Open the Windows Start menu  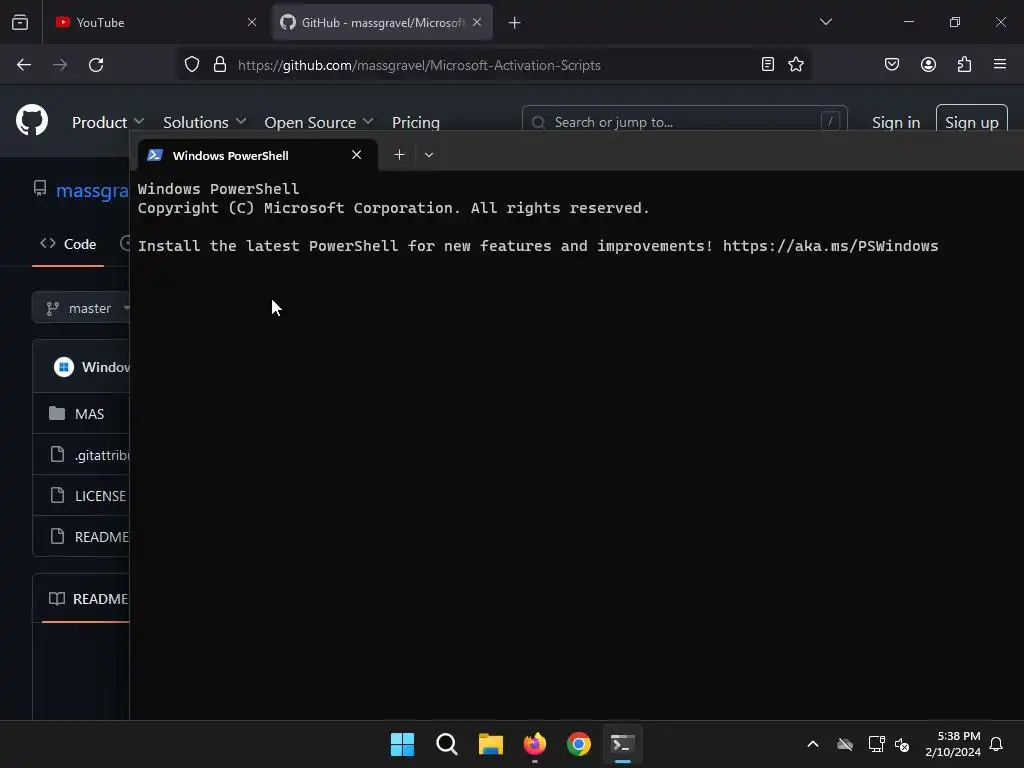click(x=402, y=744)
